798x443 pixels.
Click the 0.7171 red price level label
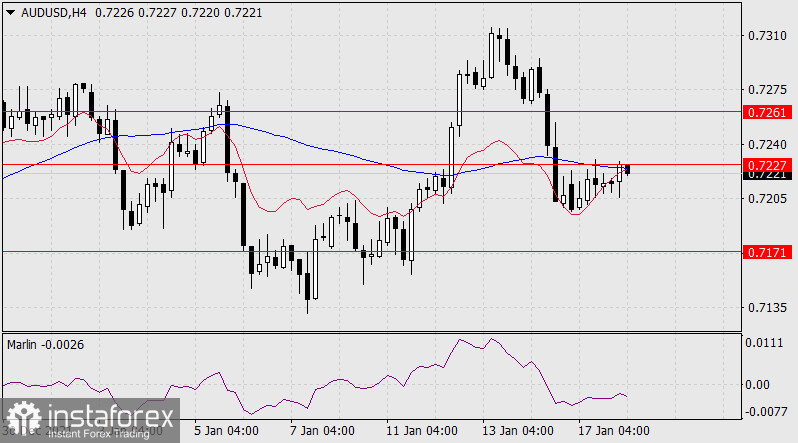point(767,252)
